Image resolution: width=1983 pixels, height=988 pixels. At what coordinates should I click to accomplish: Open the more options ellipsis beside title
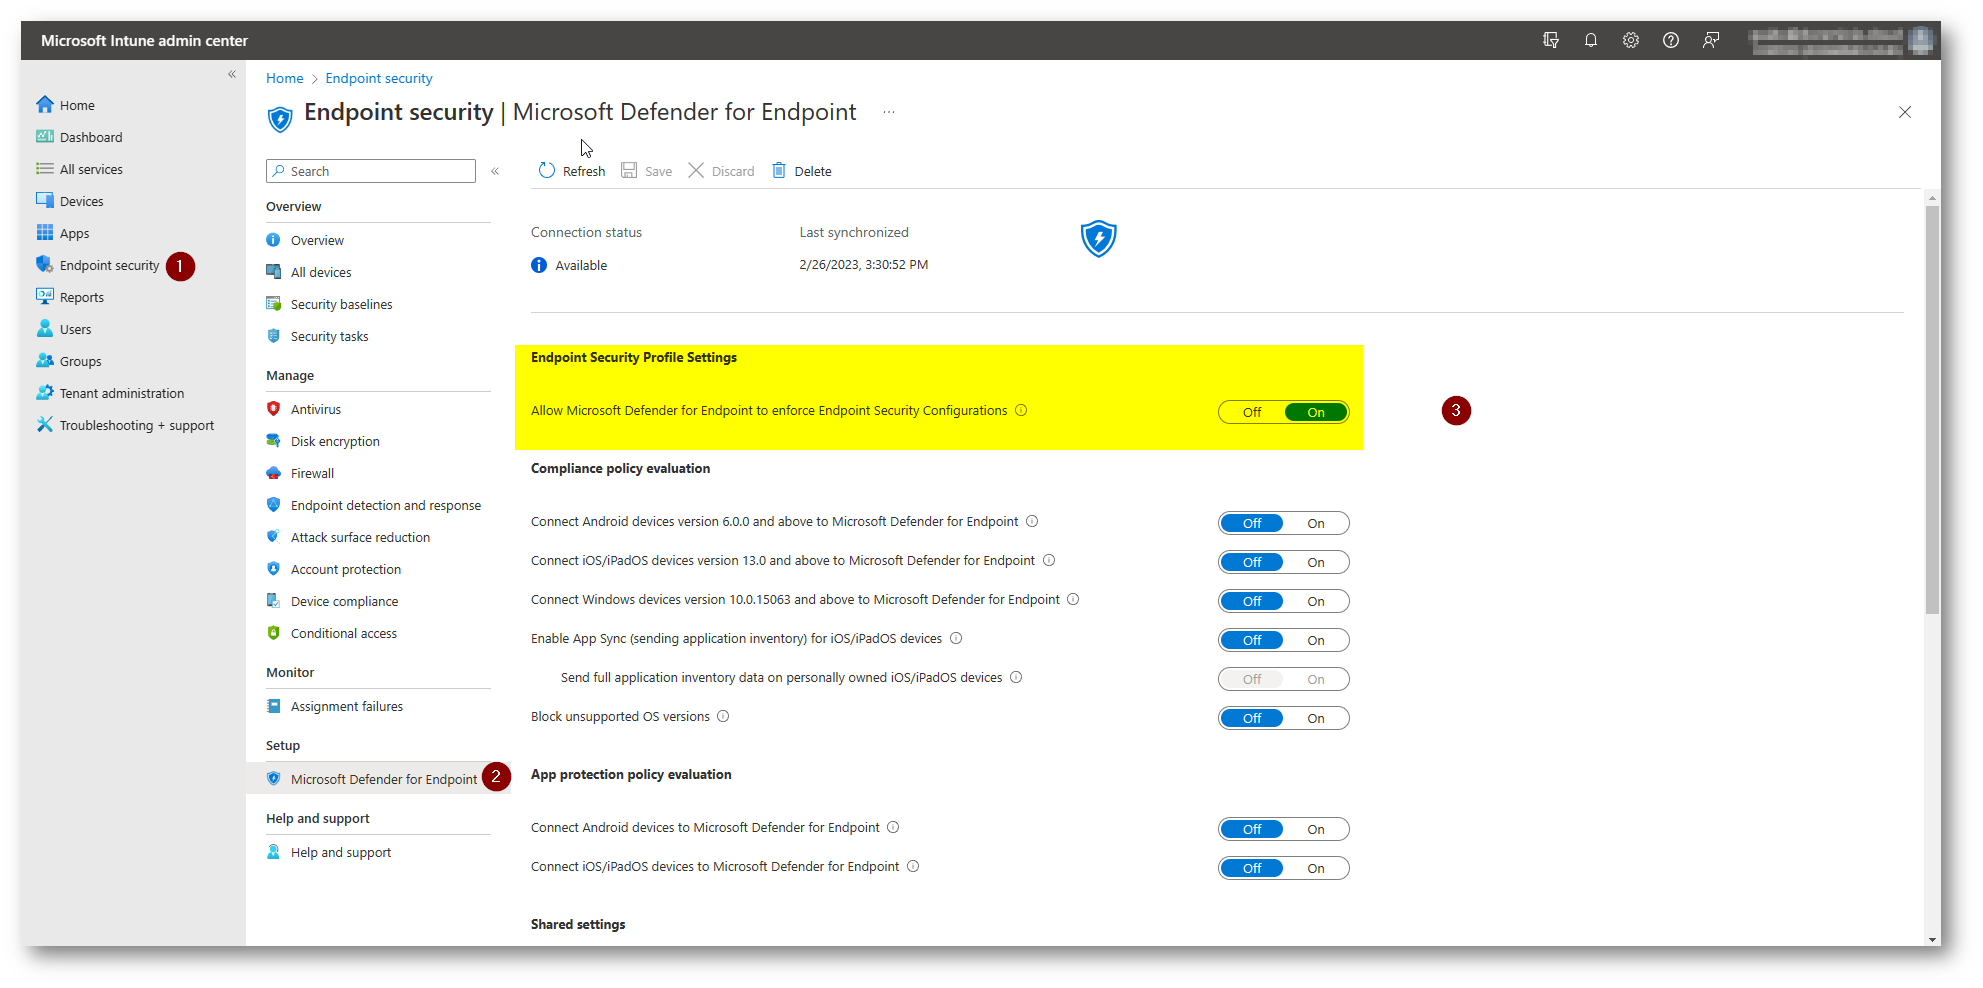pyautogui.click(x=889, y=112)
